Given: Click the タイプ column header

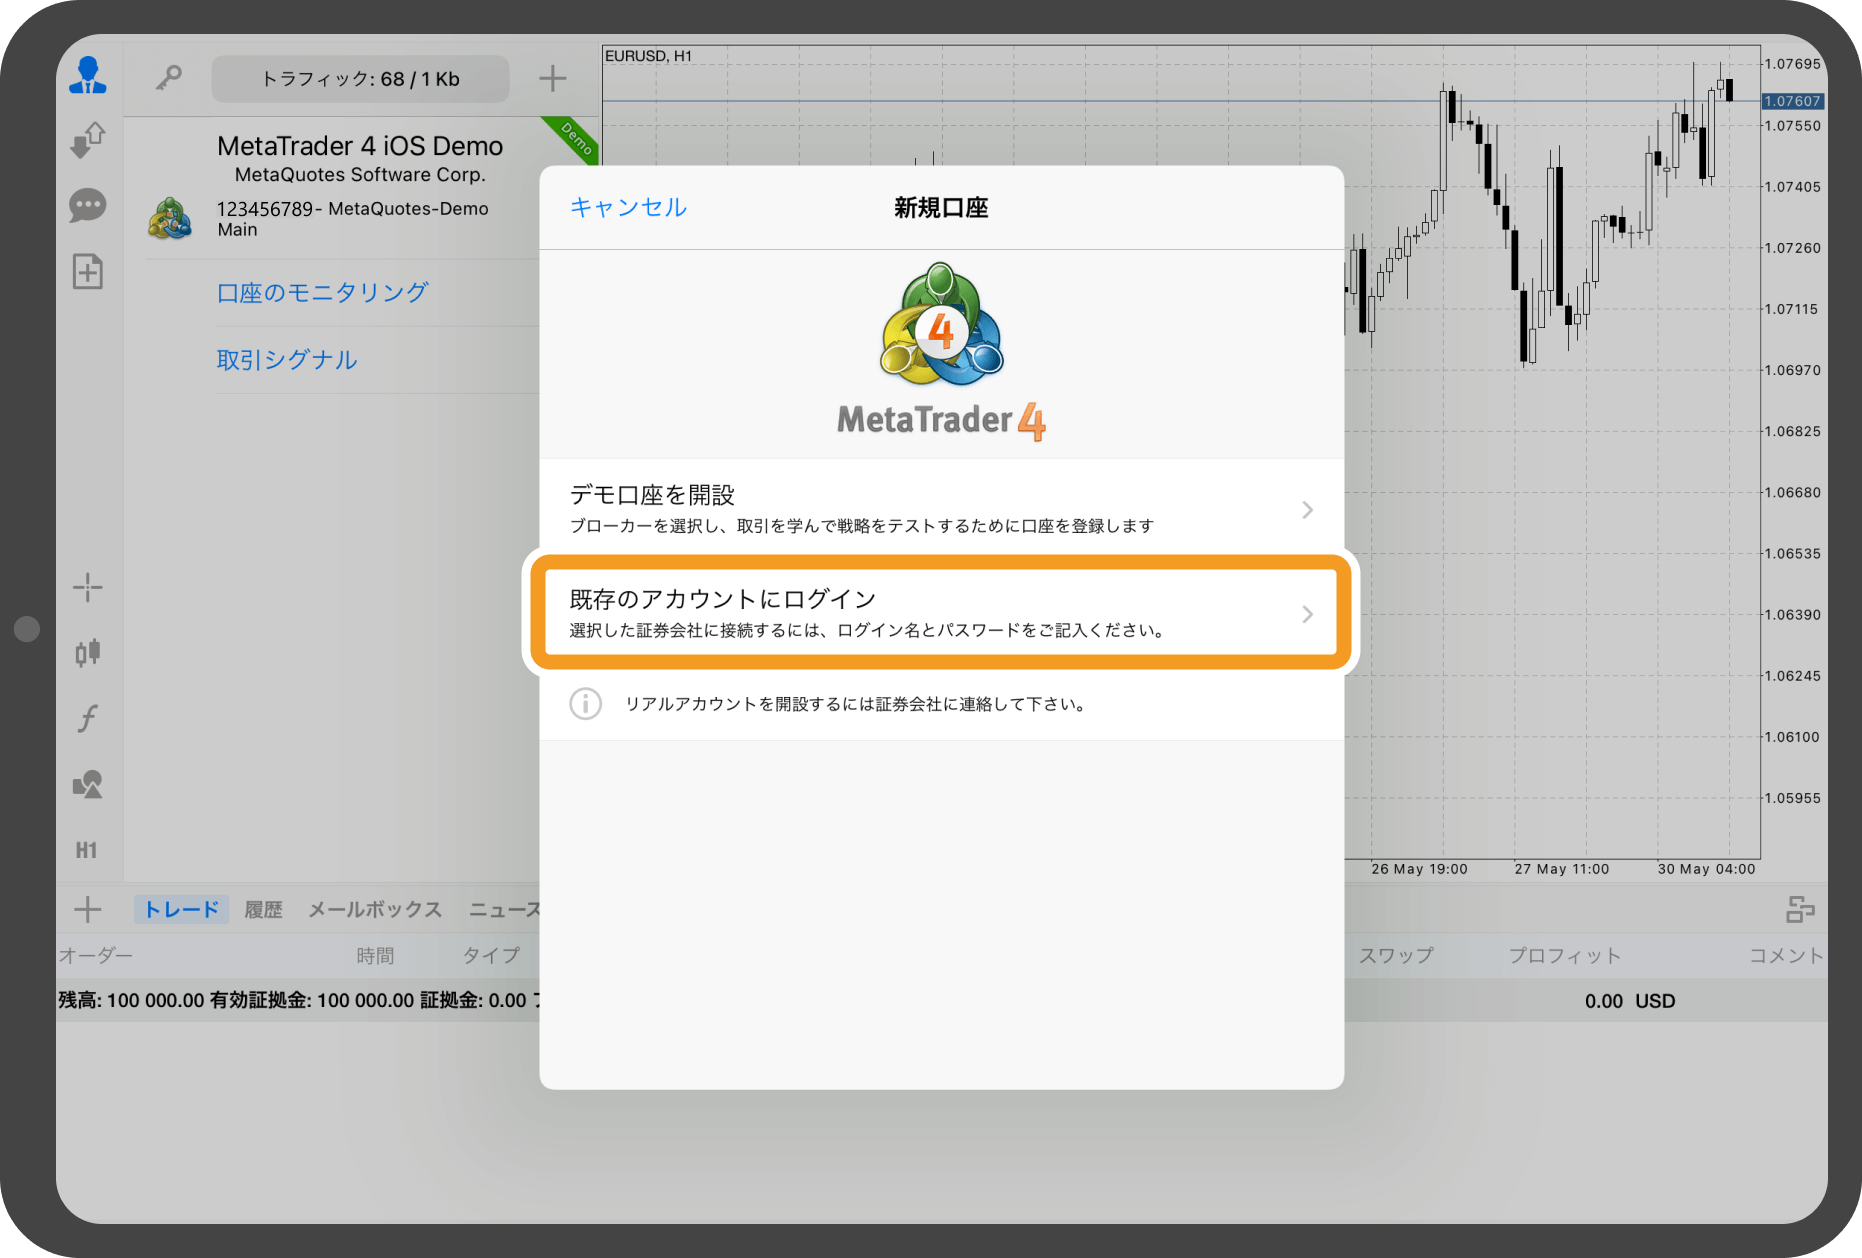Looking at the screenshot, I should click(490, 955).
